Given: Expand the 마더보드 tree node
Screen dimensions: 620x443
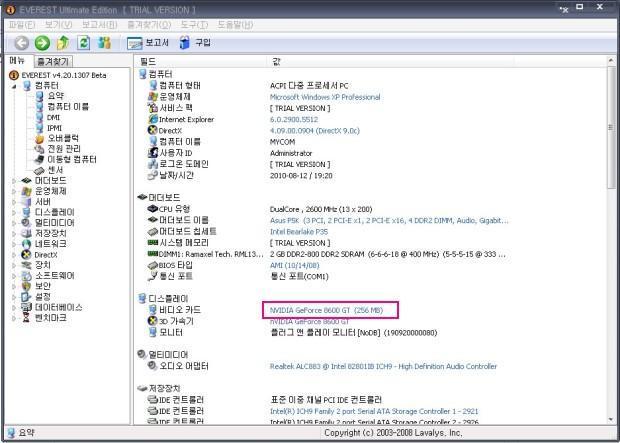Looking at the screenshot, I should pos(15,181).
